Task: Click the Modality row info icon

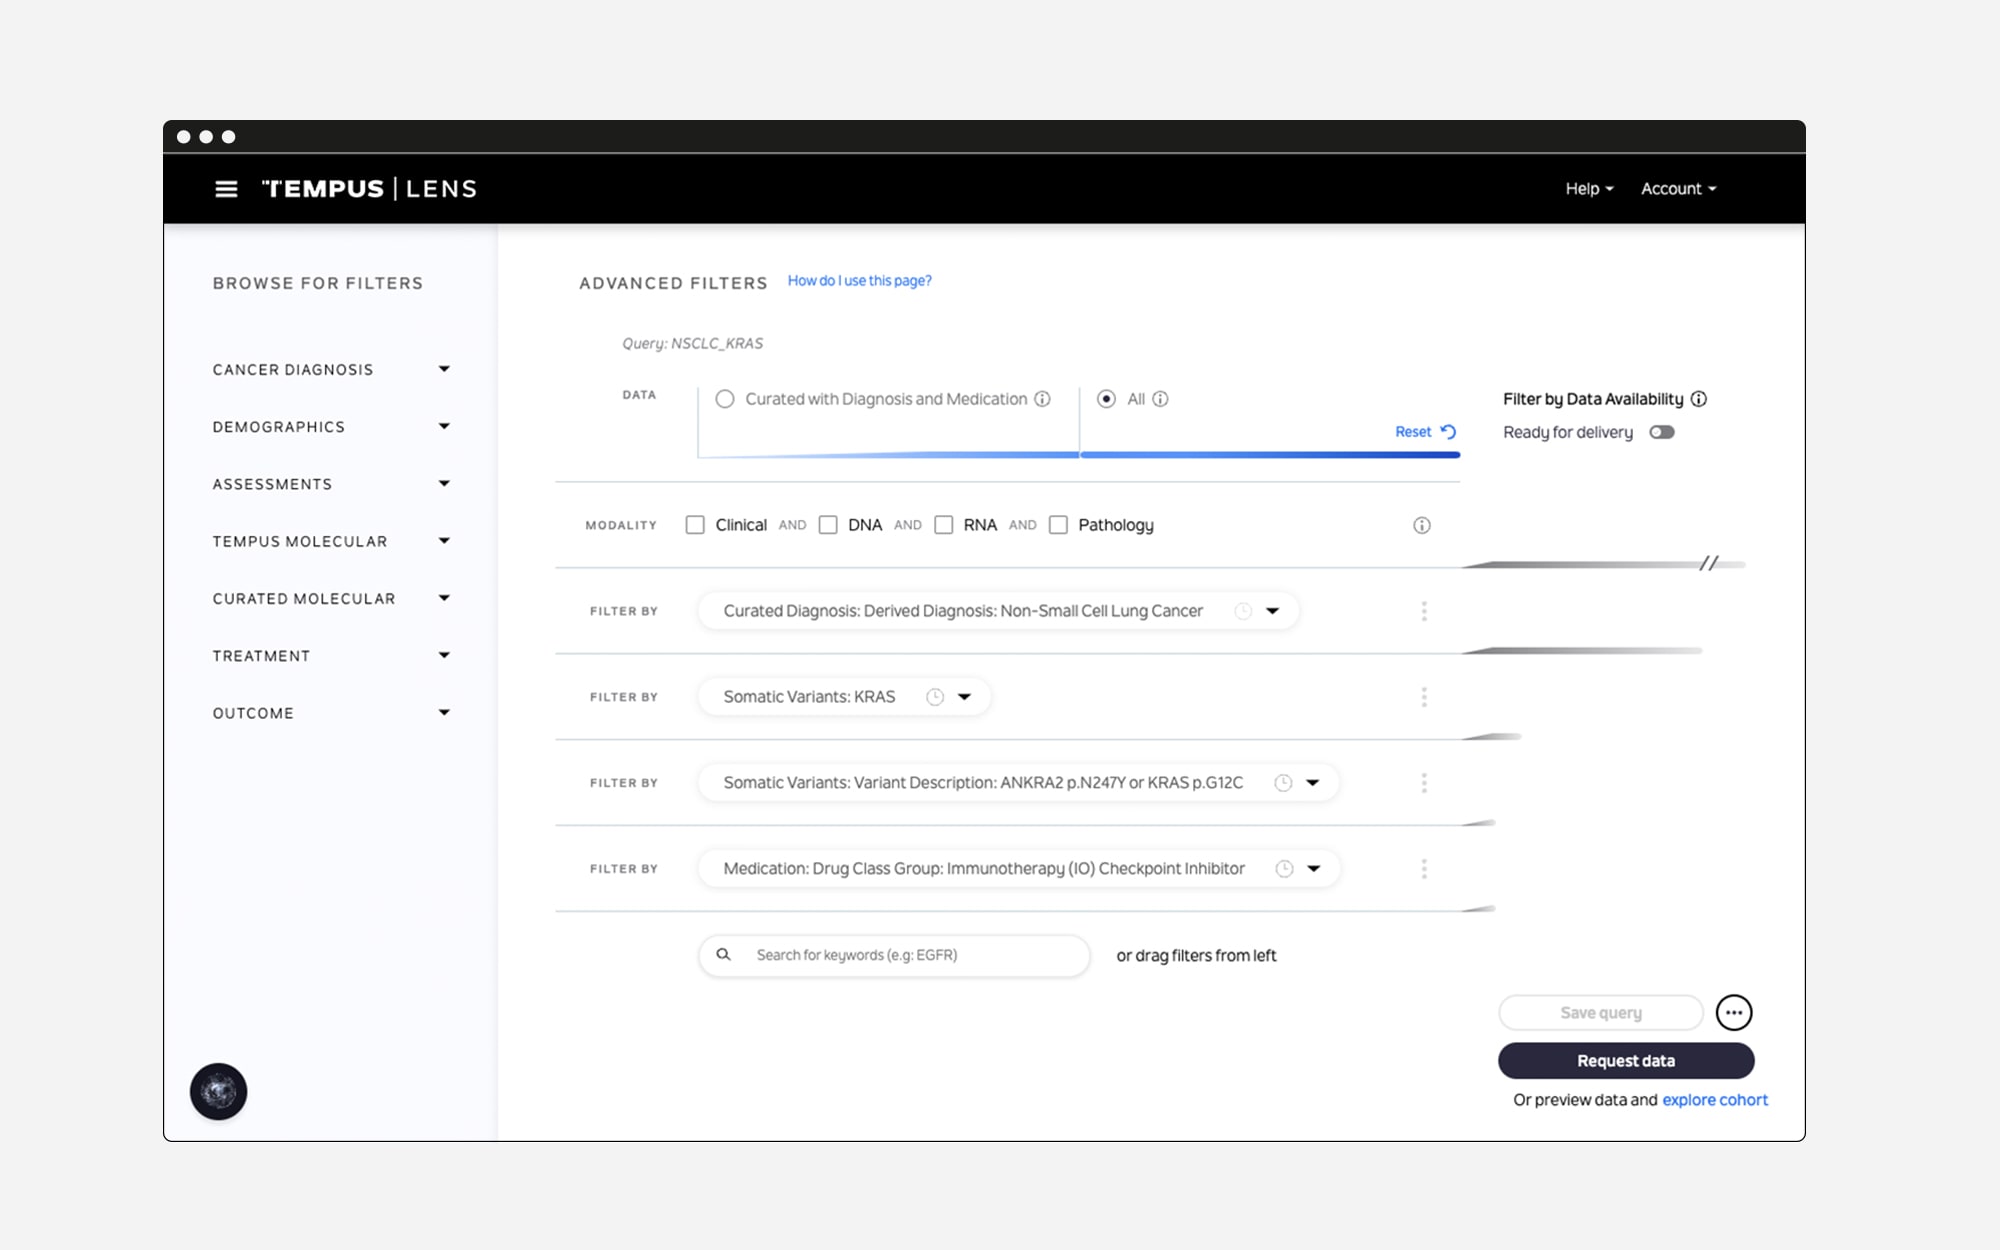Action: (x=1421, y=525)
